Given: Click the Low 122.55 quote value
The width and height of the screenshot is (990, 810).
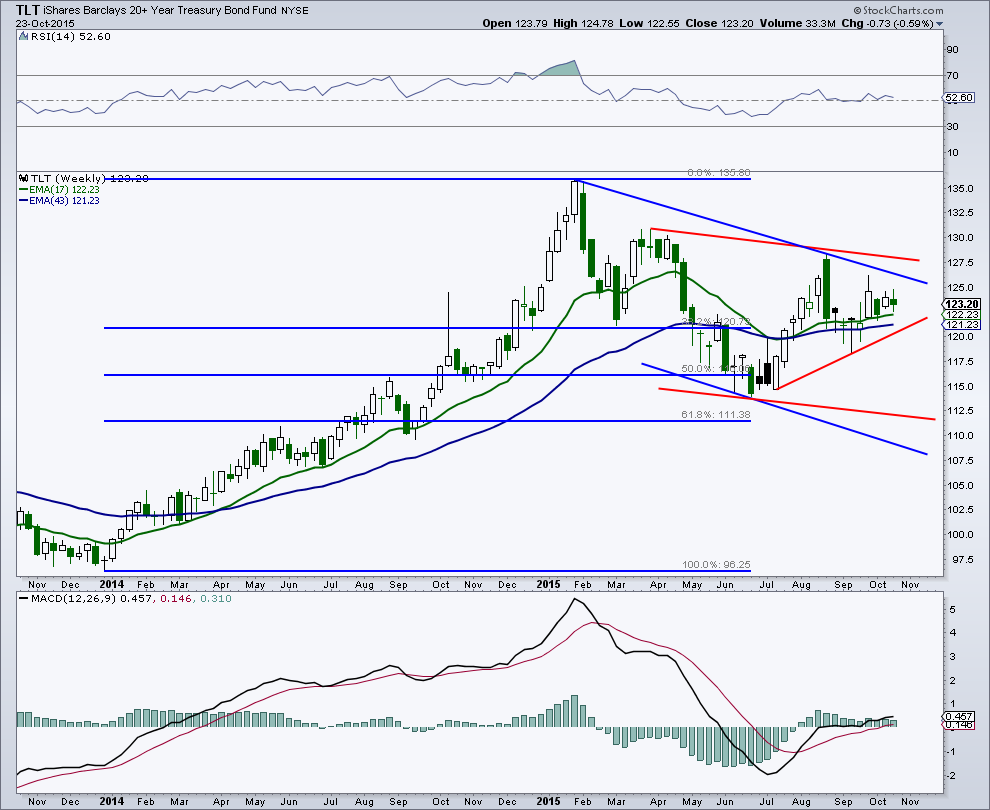Looking at the screenshot, I should [649, 23].
